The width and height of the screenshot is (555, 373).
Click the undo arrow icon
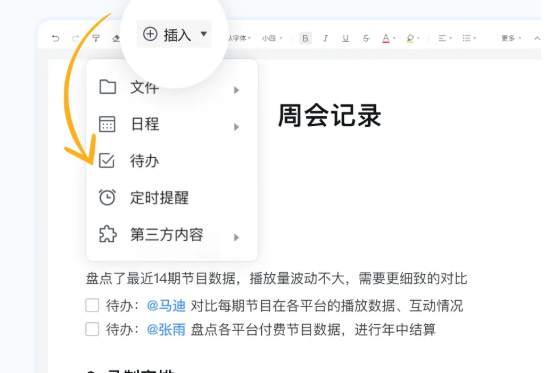pos(56,38)
